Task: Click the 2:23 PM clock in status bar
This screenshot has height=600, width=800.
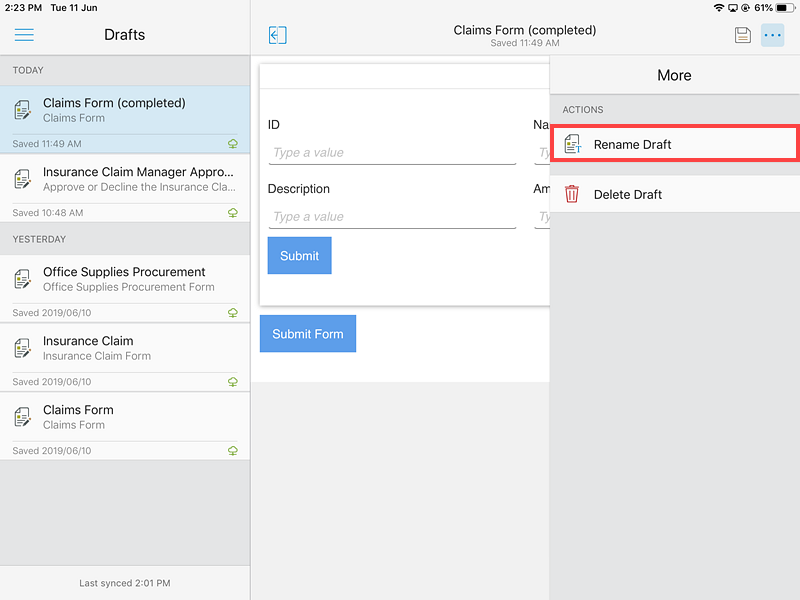Action: (23, 8)
